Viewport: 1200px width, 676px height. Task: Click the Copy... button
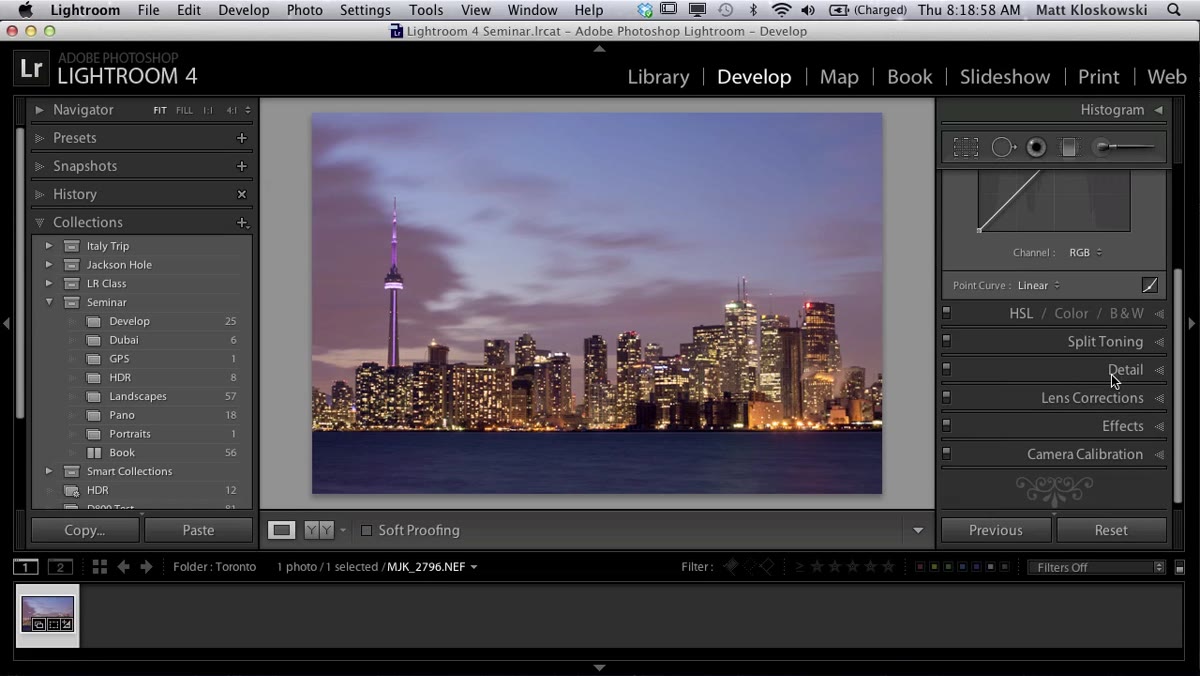85,530
